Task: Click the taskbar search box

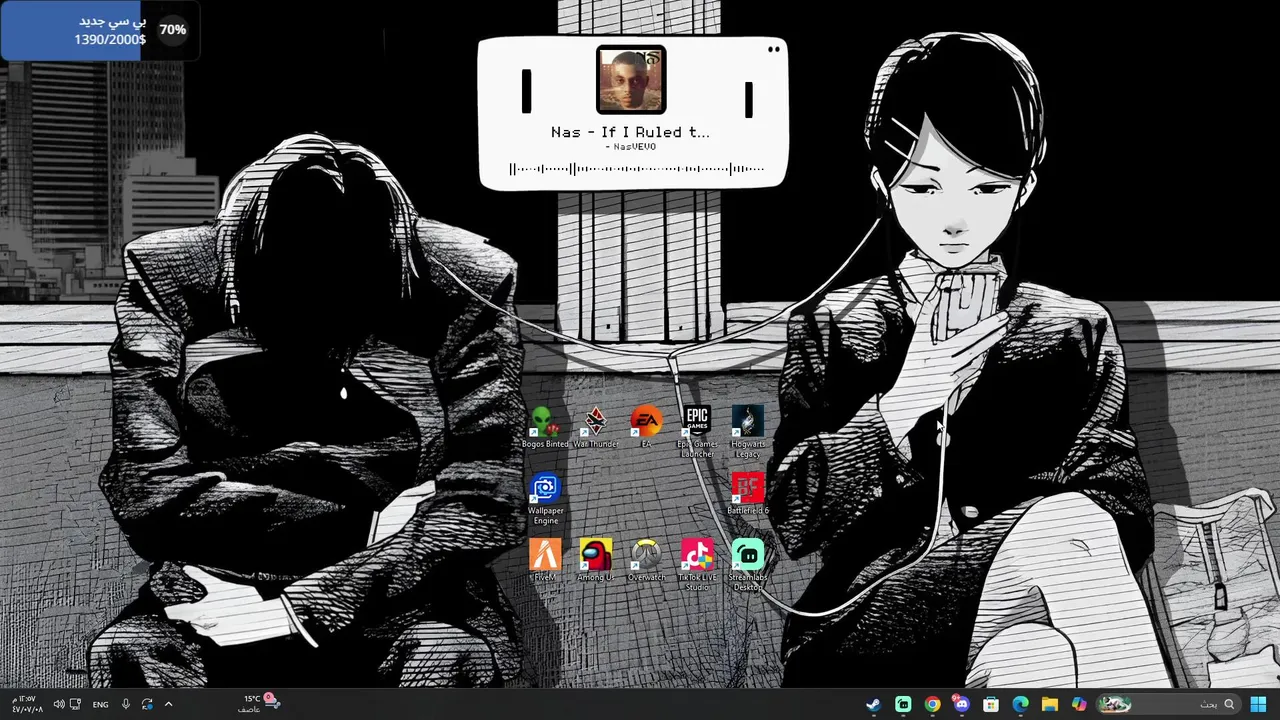Action: (1167, 704)
